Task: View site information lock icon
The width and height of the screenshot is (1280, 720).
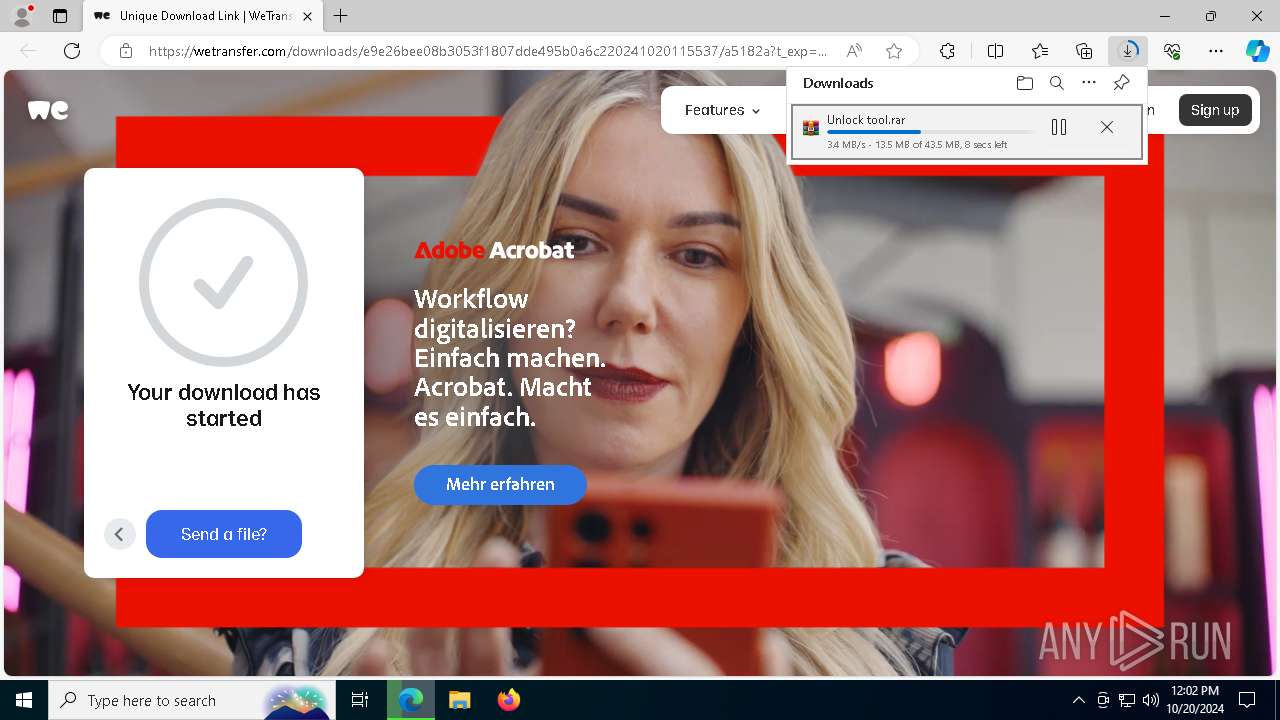Action: click(126, 51)
